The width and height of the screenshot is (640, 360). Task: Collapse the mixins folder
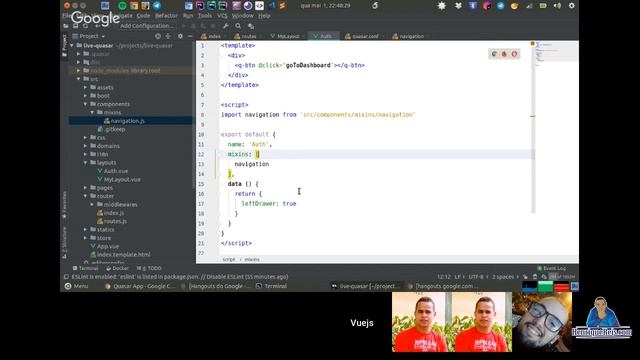point(92,112)
